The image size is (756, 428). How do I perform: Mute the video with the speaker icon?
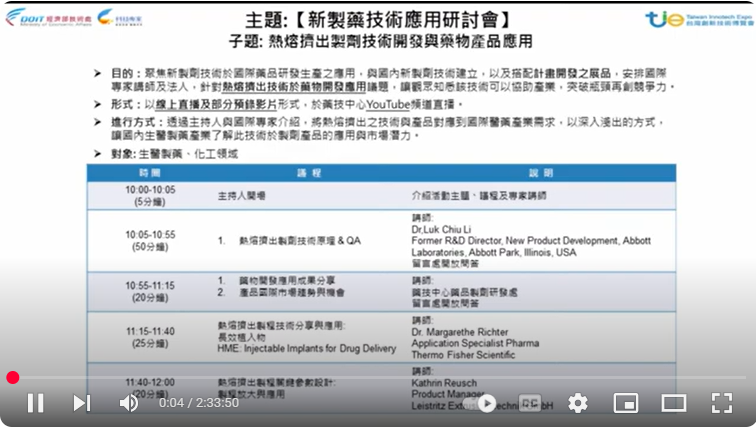pos(129,403)
